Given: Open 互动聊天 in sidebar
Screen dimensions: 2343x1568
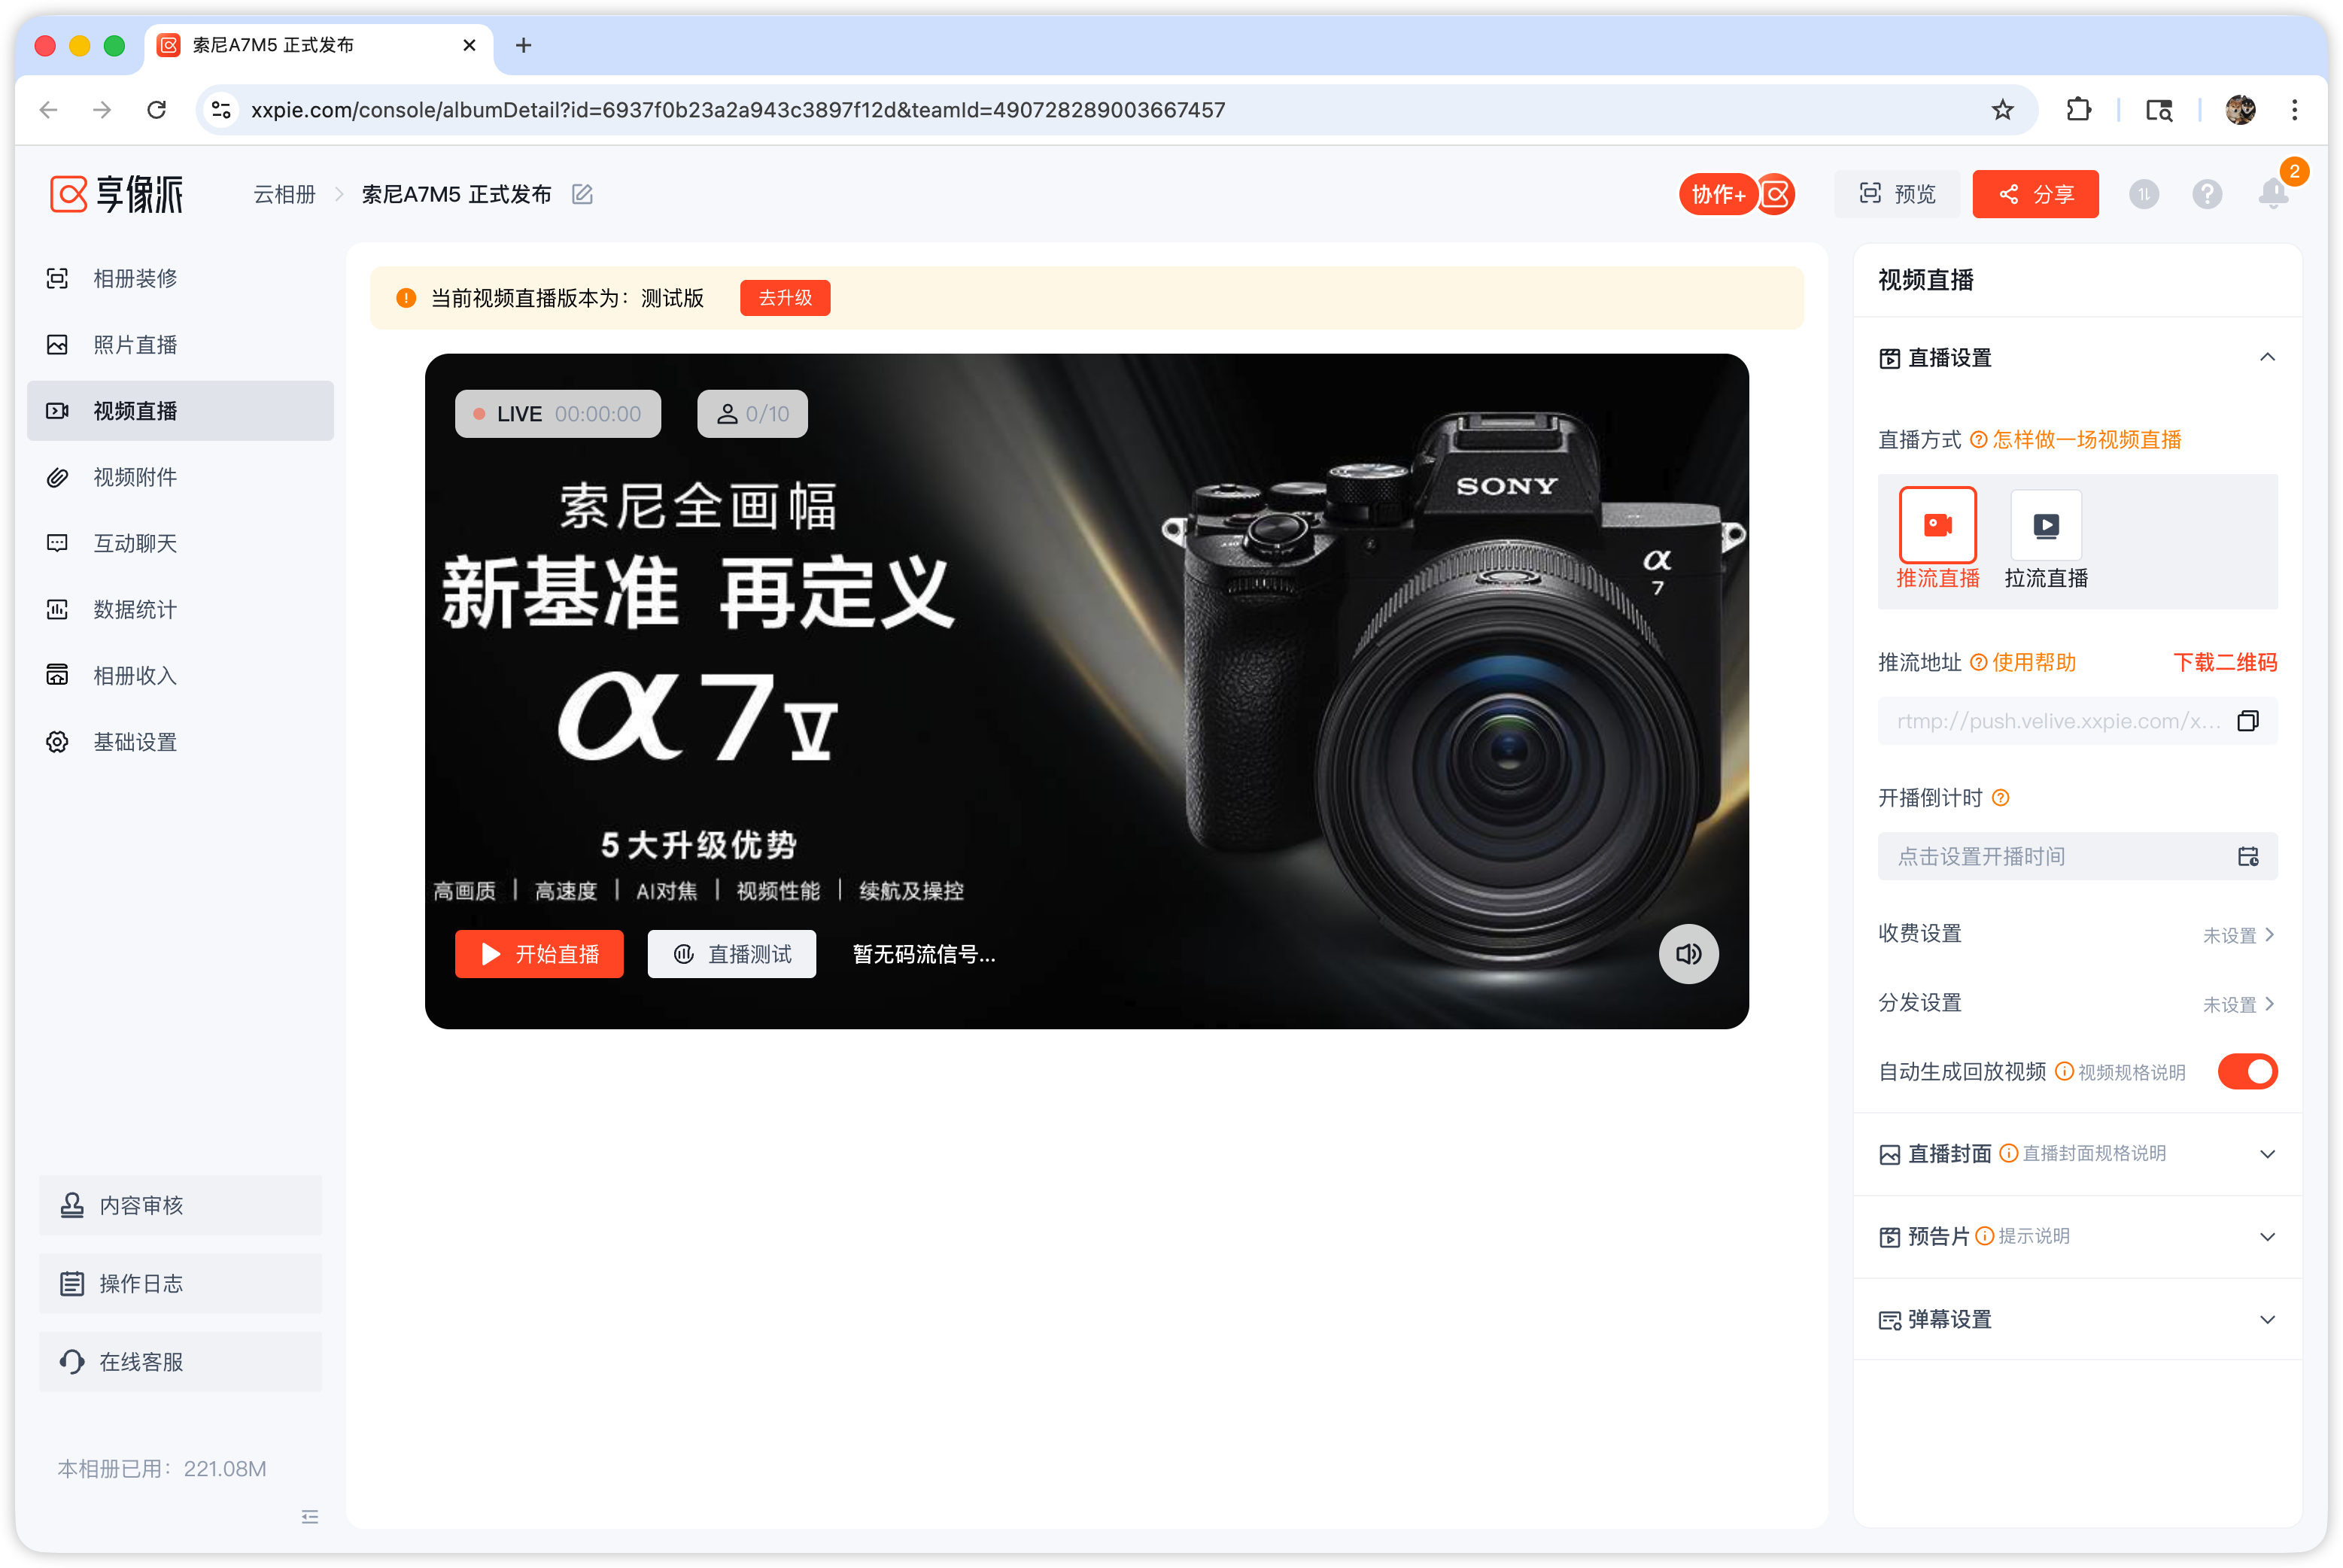Looking at the screenshot, I should (135, 544).
